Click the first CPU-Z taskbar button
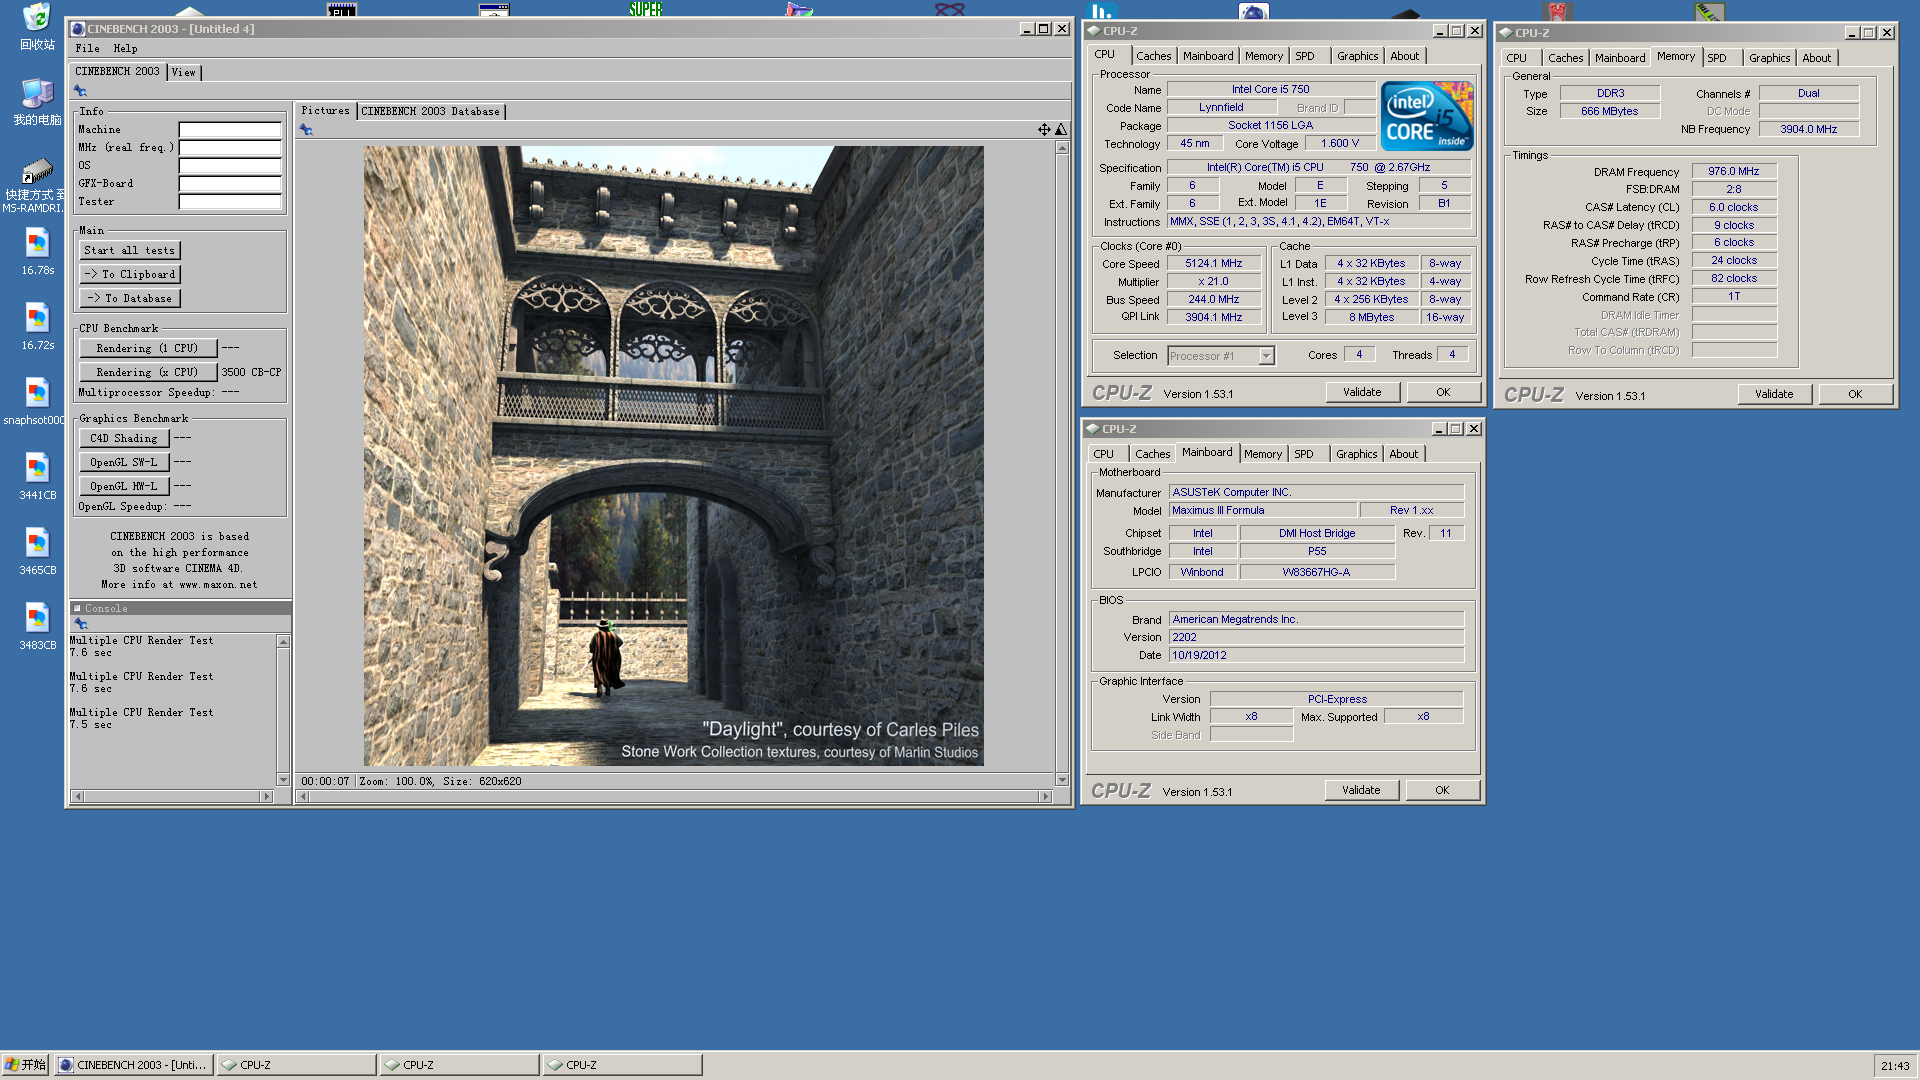This screenshot has height=1080, width=1920. click(x=296, y=1065)
